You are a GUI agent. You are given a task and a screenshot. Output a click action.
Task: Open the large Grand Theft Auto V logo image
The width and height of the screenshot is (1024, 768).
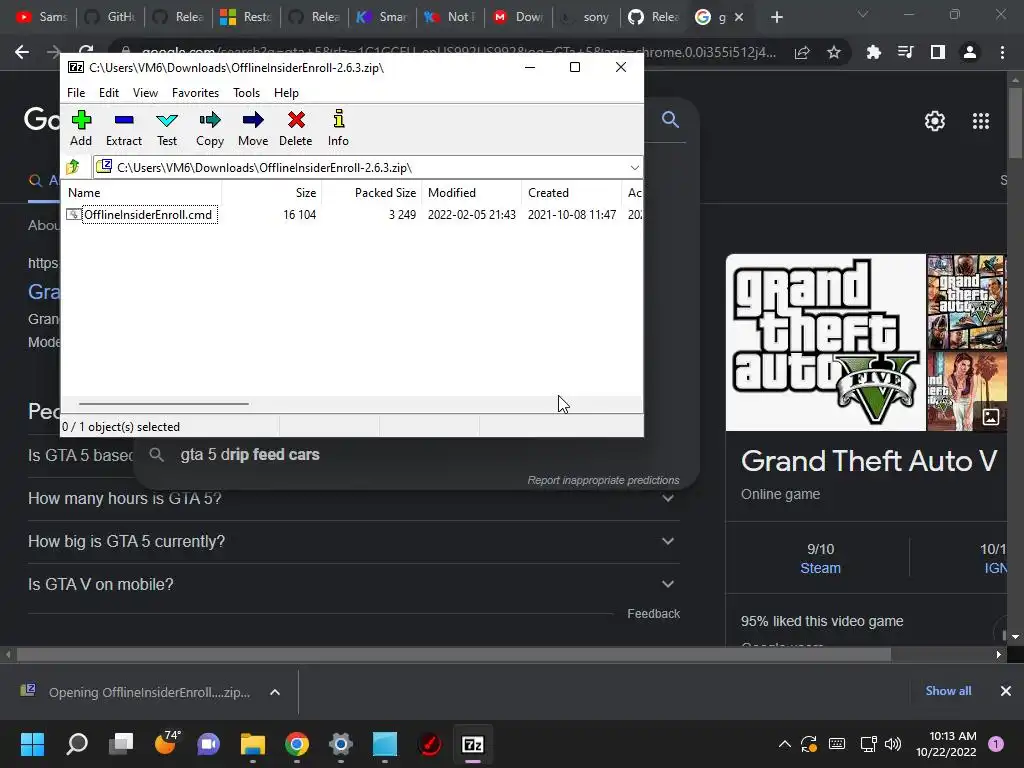[825, 342]
